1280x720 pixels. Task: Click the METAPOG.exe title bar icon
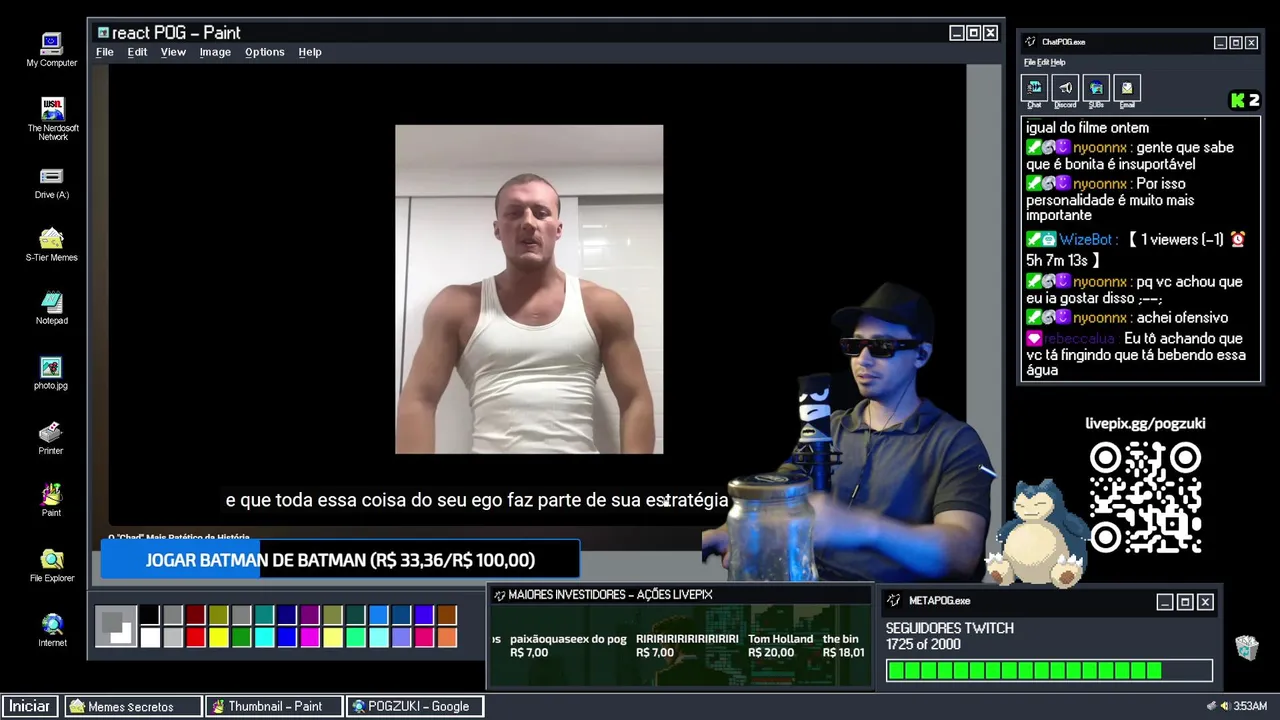pyautogui.click(x=894, y=601)
